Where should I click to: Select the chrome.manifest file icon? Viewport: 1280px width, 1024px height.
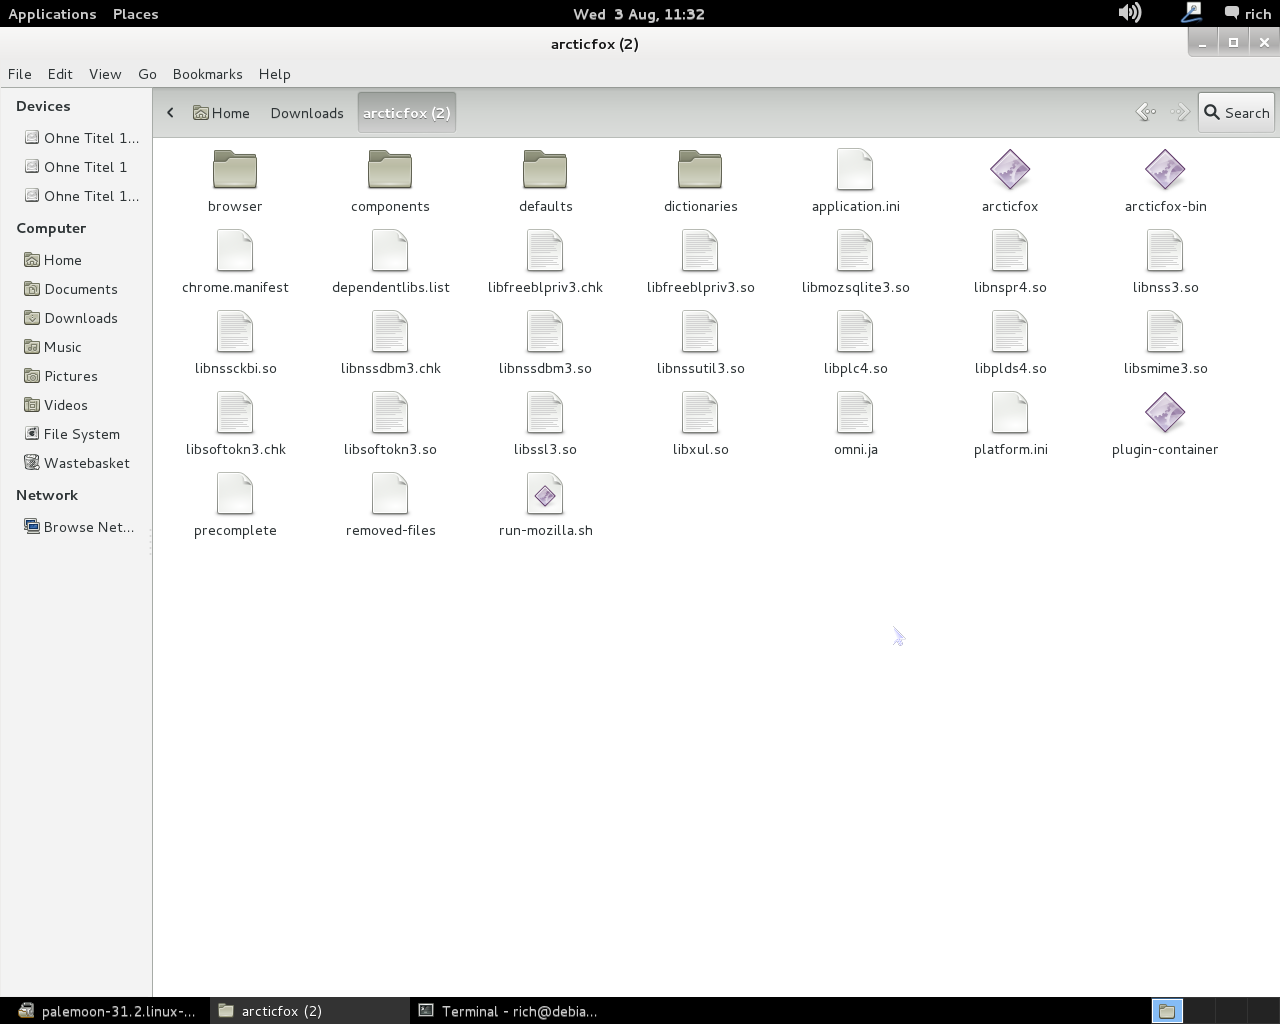(235, 251)
